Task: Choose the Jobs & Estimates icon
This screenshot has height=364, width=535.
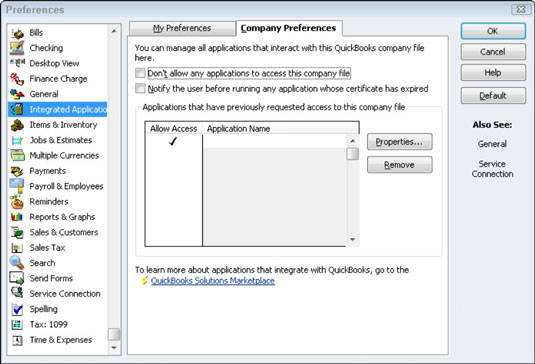Action: pyautogui.click(x=17, y=140)
